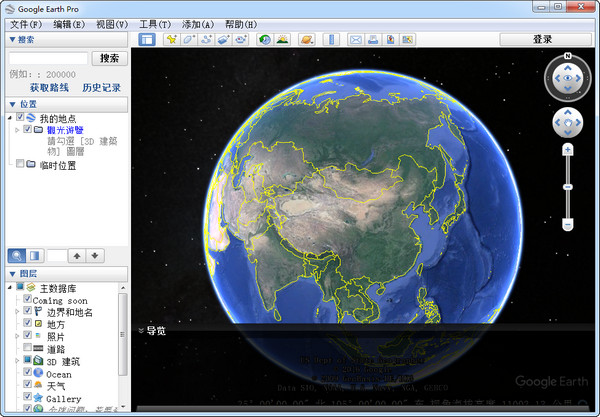This screenshot has height=417, width=600.
Task: Click the 获取路线 directions link
Action: click(x=48, y=88)
